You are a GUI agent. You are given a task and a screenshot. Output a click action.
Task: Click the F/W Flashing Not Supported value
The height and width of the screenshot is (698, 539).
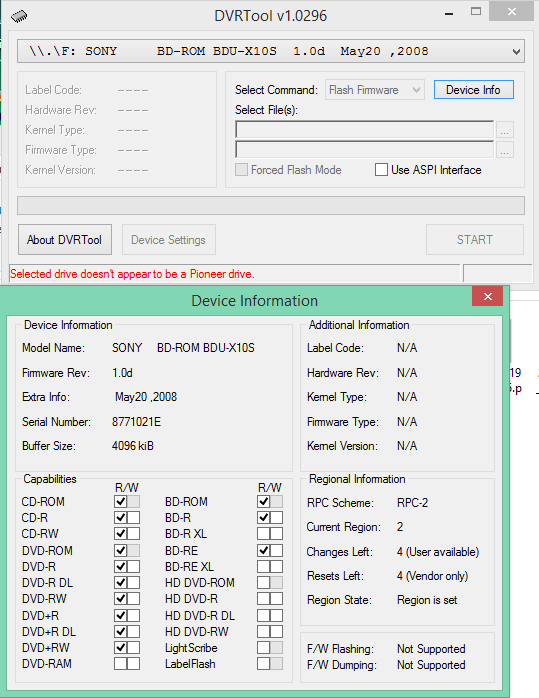(x=431, y=649)
